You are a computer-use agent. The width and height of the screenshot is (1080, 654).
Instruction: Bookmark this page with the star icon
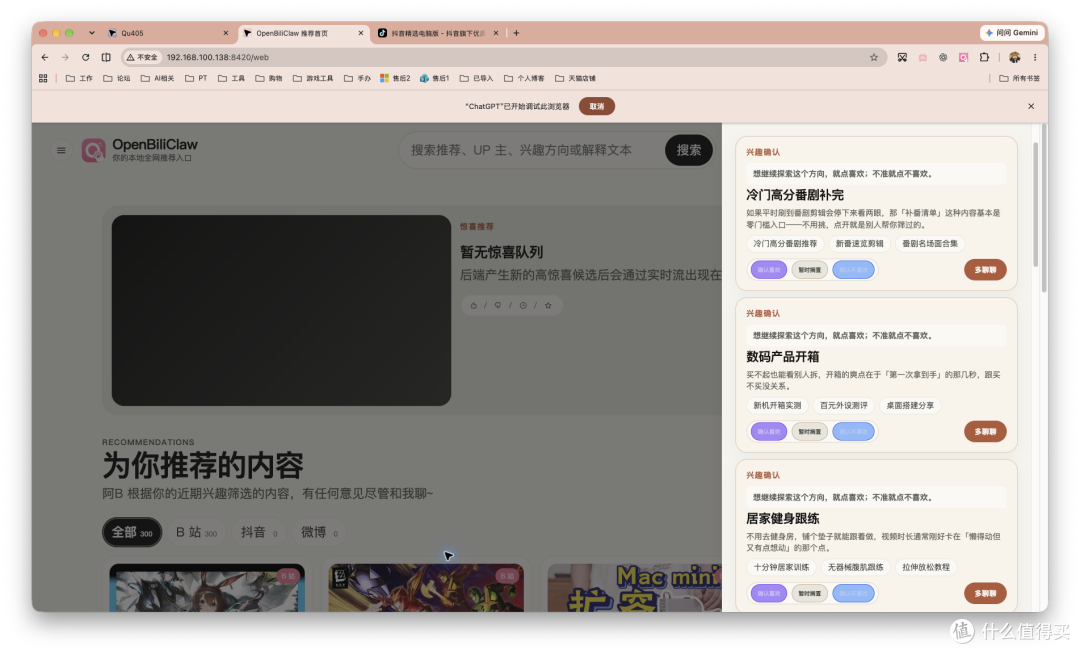[x=874, y=57]
